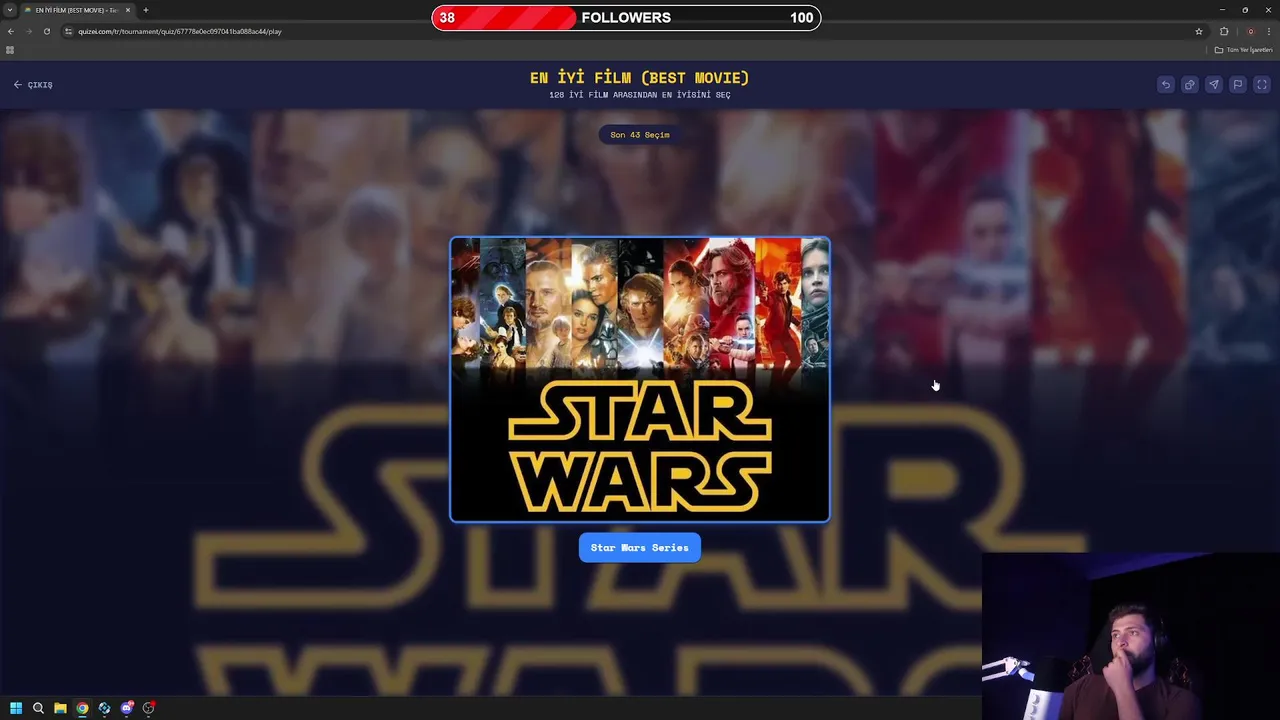The image size is (1280, 720).
Task: Open the site information icon in address bar
Action: coord(69,31)
